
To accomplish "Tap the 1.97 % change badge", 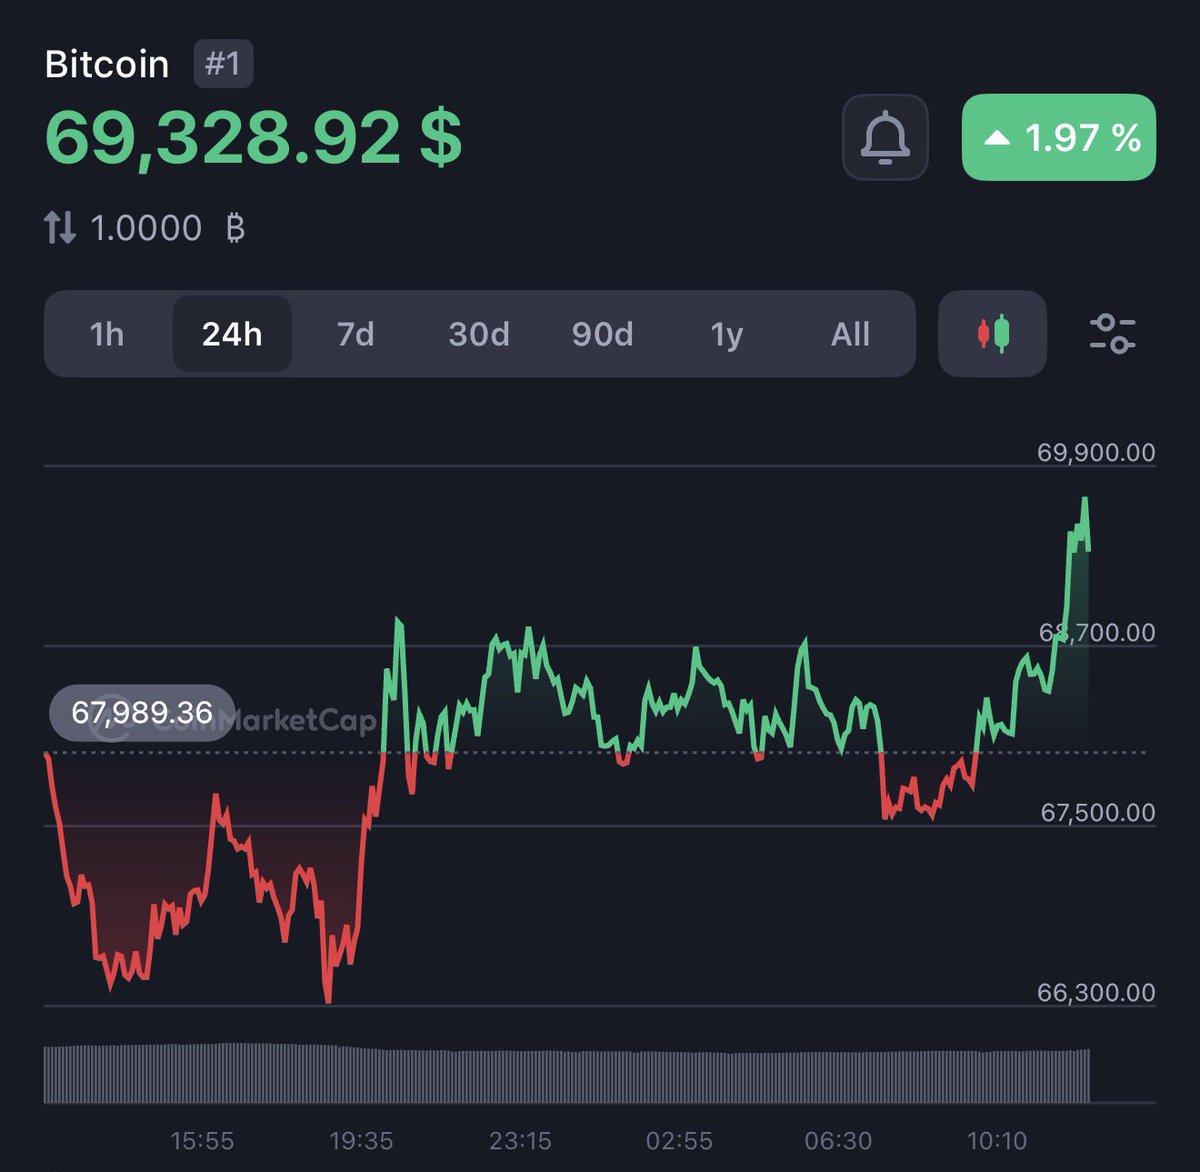I will tap(1059, 137).
